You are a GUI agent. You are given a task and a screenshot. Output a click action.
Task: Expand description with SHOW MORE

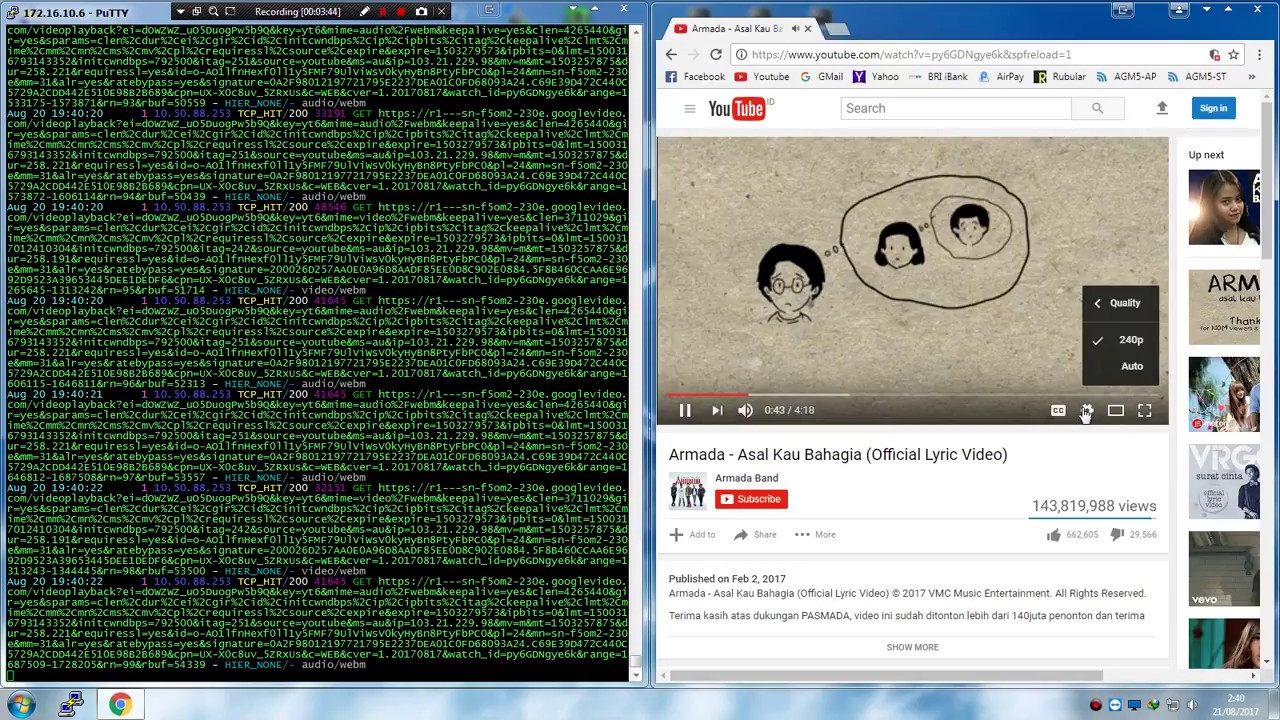(x=912, y=647)
